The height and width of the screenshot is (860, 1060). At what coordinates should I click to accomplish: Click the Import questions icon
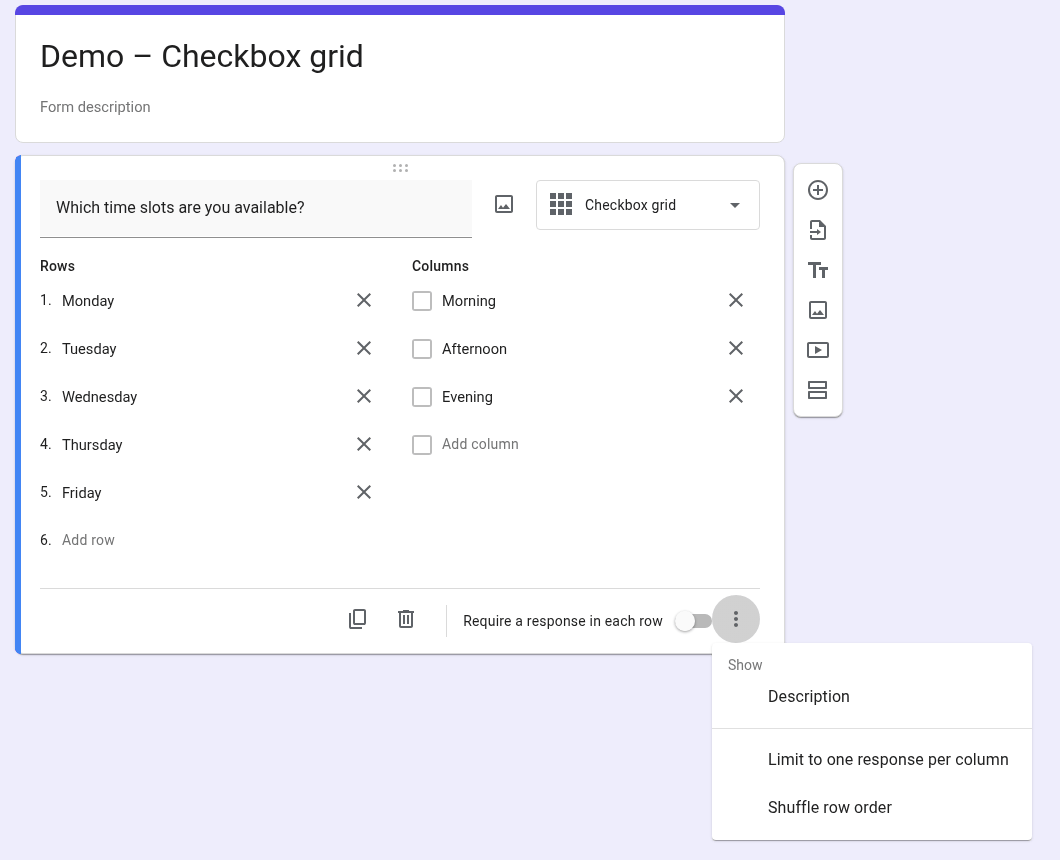(x=817, y=230)
